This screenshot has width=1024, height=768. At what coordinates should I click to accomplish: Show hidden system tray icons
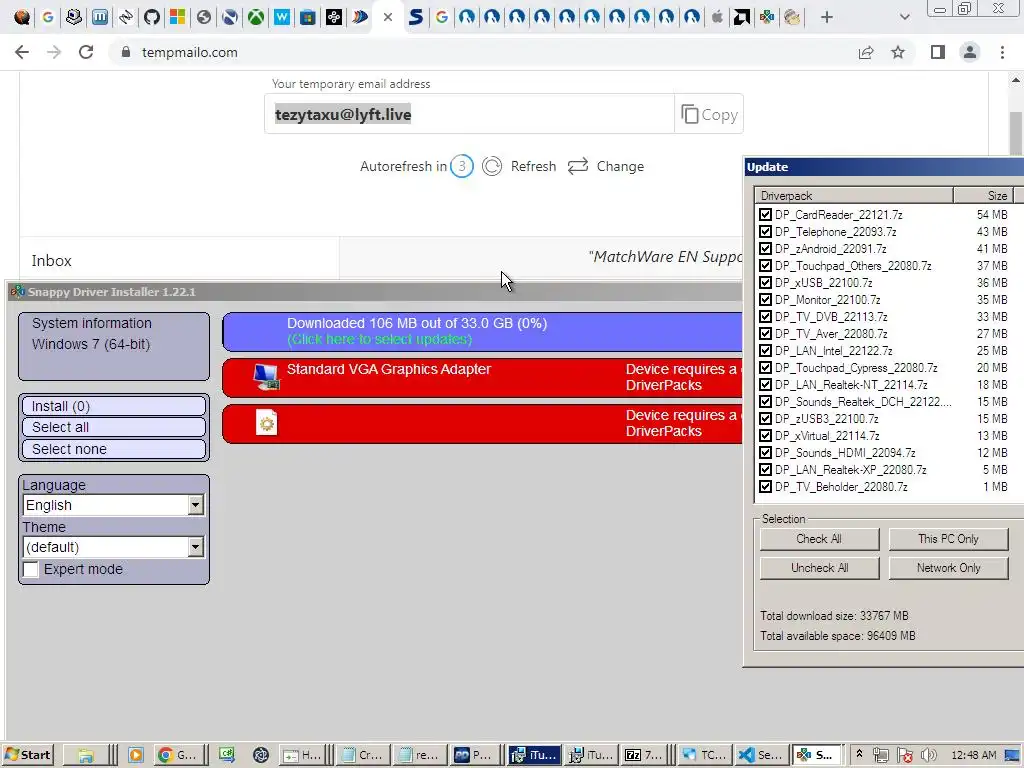coord(859,754)
